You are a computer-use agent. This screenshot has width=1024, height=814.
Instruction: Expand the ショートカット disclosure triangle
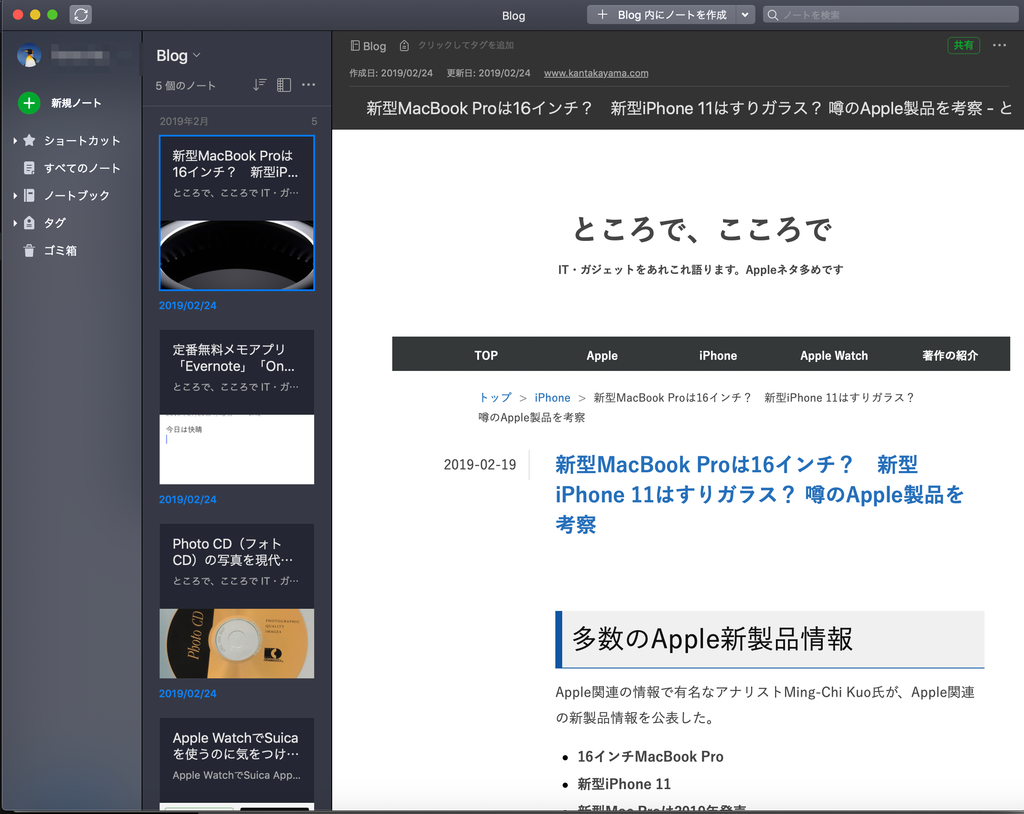15,140
